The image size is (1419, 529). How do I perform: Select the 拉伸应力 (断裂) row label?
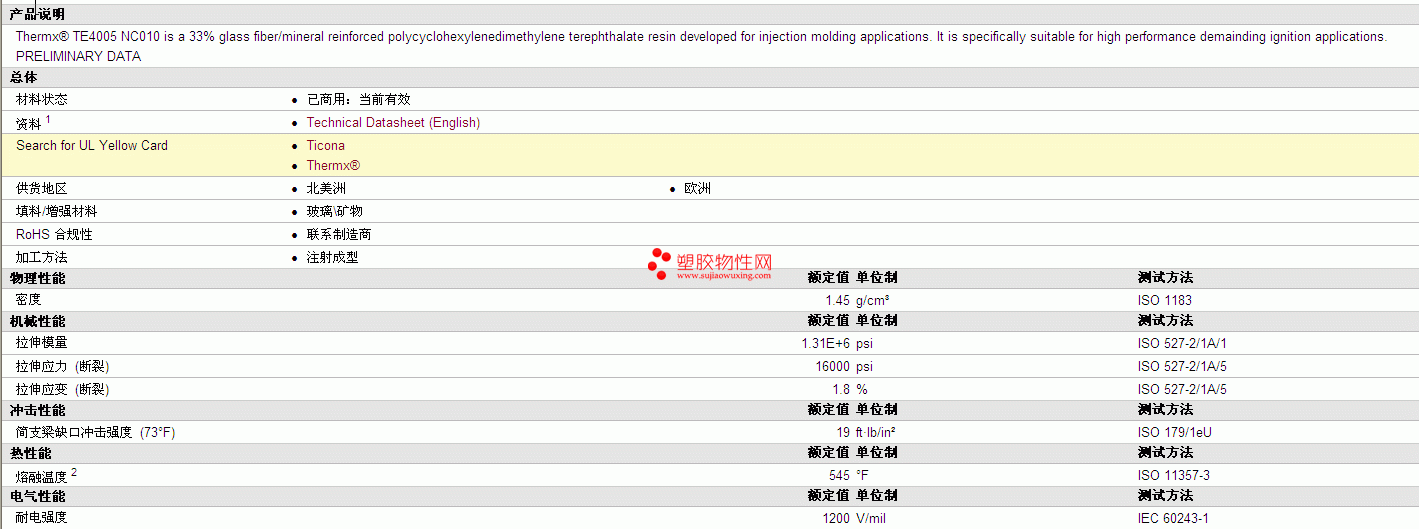pyautogui.click(x=63, y=366)
